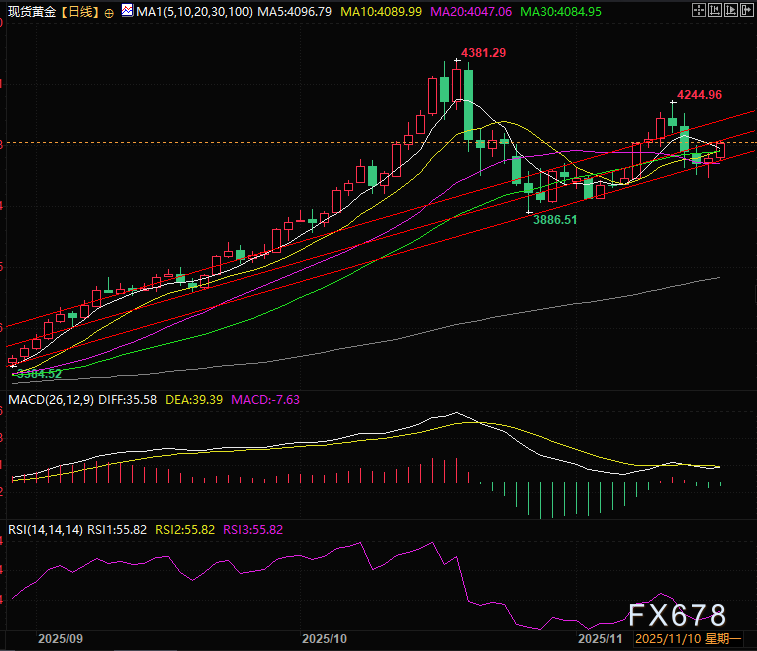Click the FX678 watermark logo
The image size is (757, 651).
[677, 615]
